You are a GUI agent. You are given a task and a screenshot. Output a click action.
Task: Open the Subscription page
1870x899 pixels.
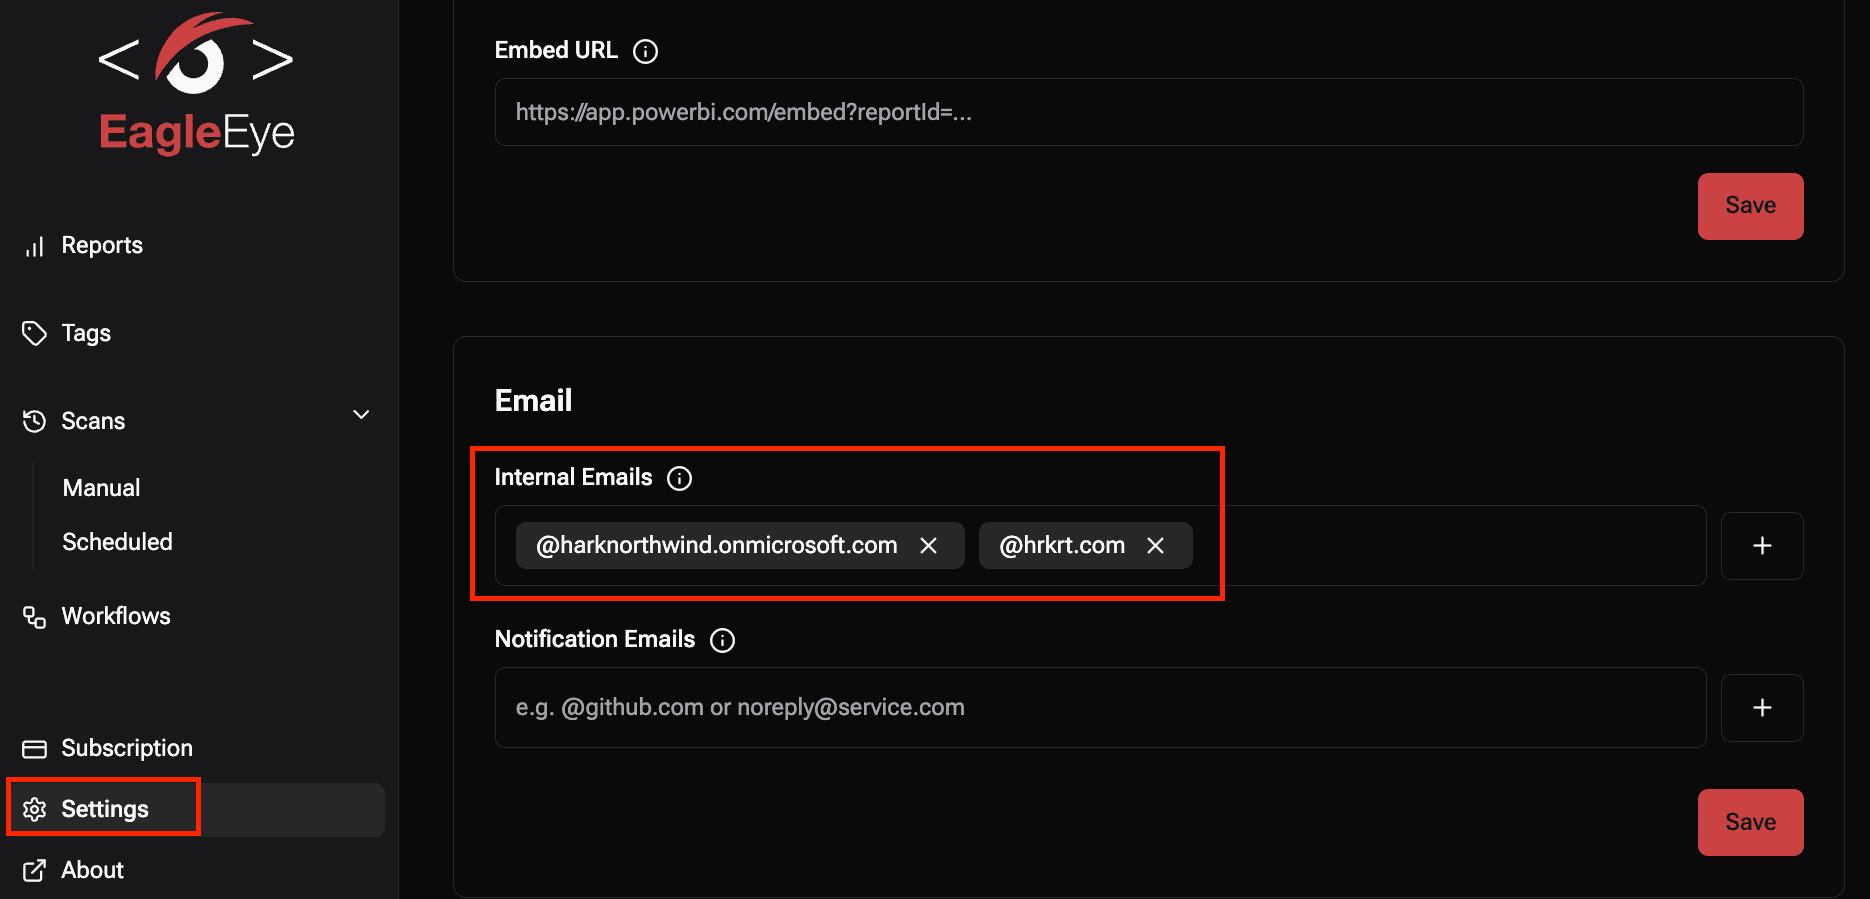(x=126, y=748)
